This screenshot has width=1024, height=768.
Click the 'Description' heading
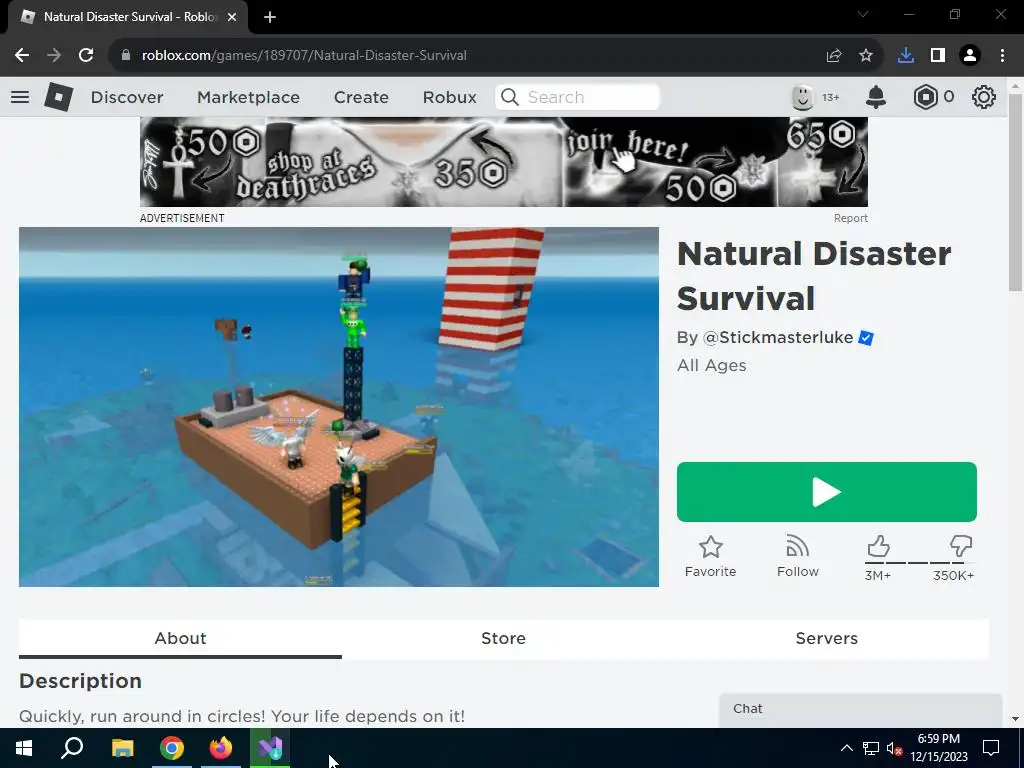pyautogui.click(x=80, y=681)
